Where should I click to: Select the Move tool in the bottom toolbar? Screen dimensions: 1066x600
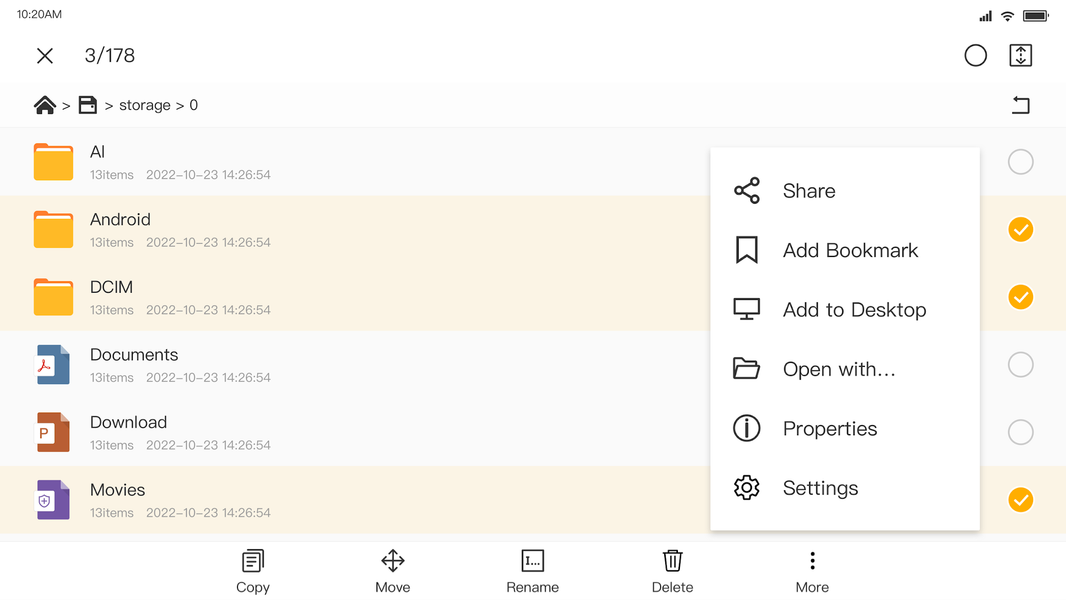(x=392, y=570)
